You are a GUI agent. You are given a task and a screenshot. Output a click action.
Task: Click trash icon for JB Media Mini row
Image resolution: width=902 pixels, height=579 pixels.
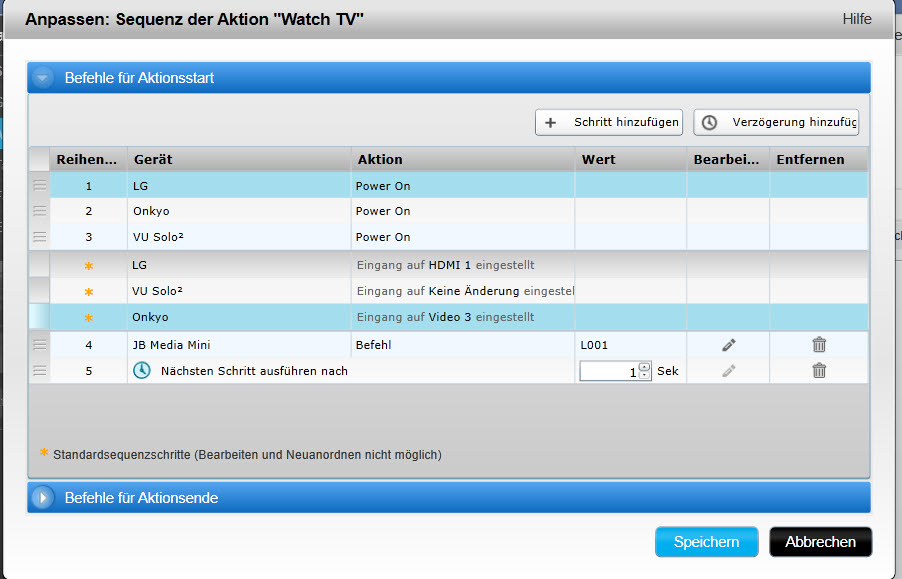click(819, 345)
